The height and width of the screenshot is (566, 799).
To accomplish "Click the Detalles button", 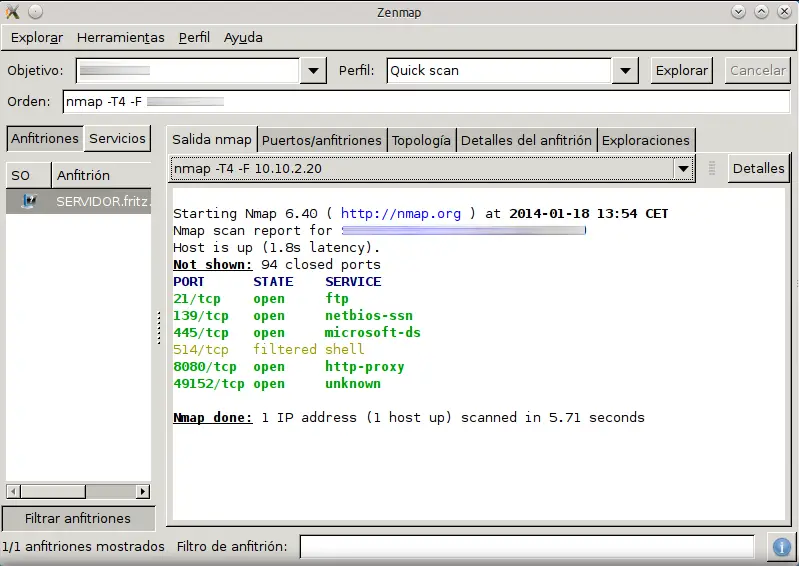I will (758, 169).
